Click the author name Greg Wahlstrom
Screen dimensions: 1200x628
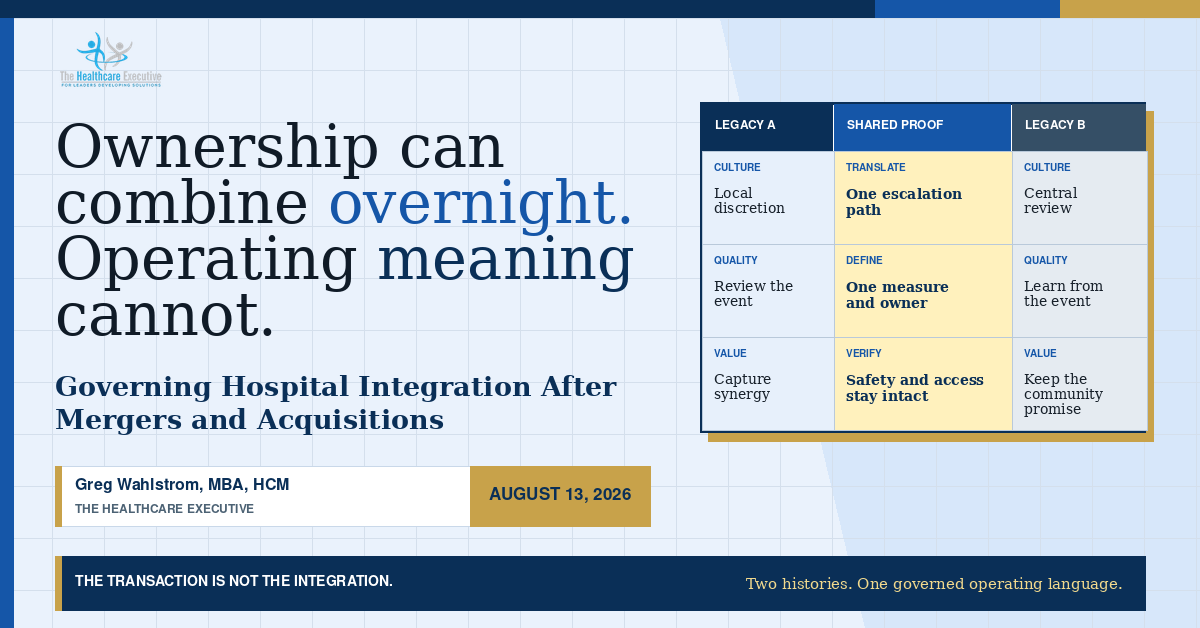click(182, 485)
